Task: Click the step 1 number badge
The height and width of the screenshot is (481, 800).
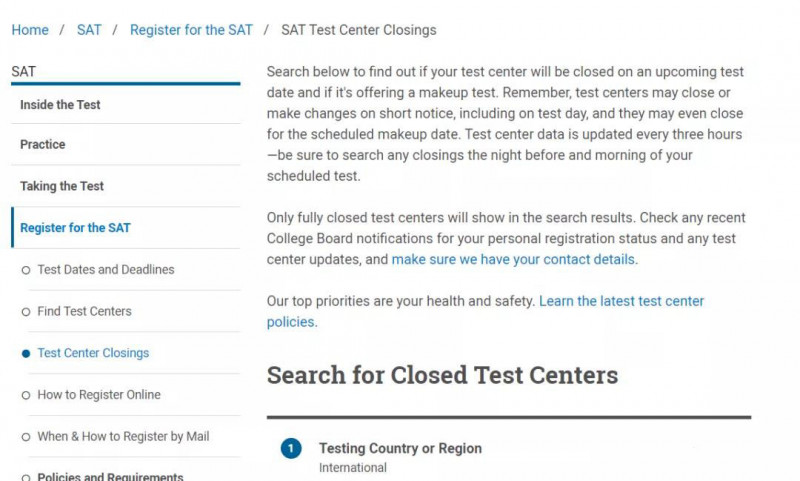Action: click(291, 448)
